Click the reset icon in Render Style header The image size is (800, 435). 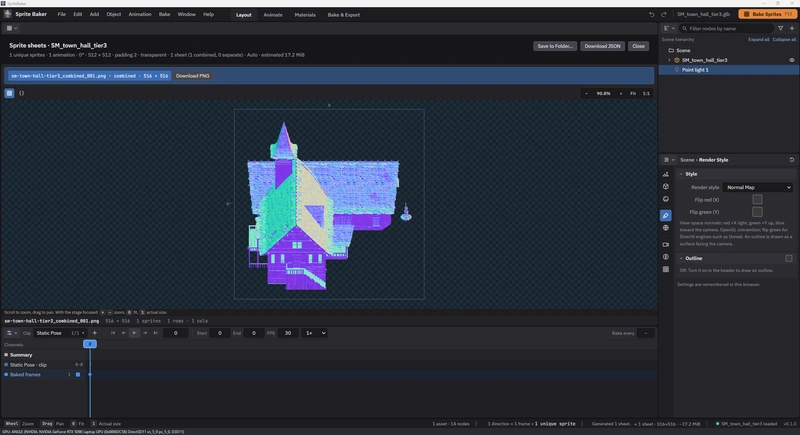tap(792, 160)
